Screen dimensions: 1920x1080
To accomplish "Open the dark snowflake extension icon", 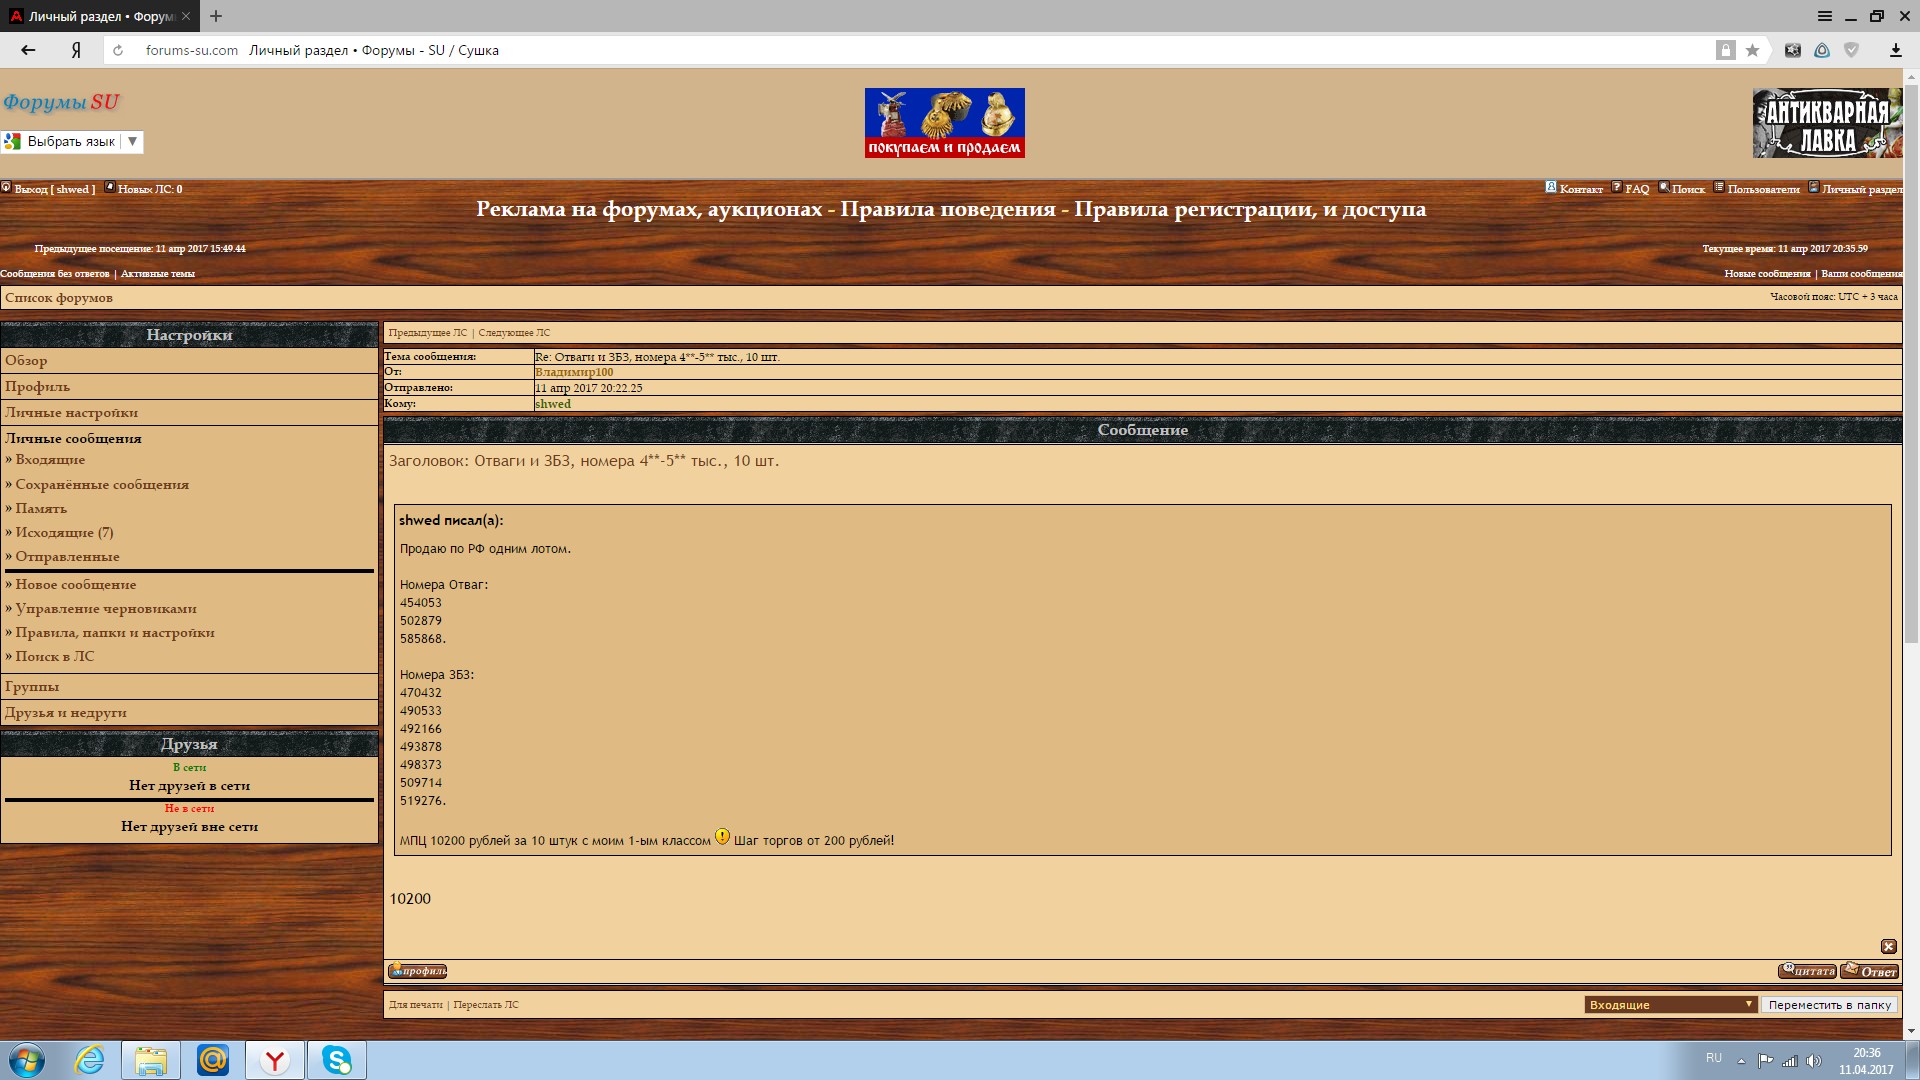I will (1793, 50).
